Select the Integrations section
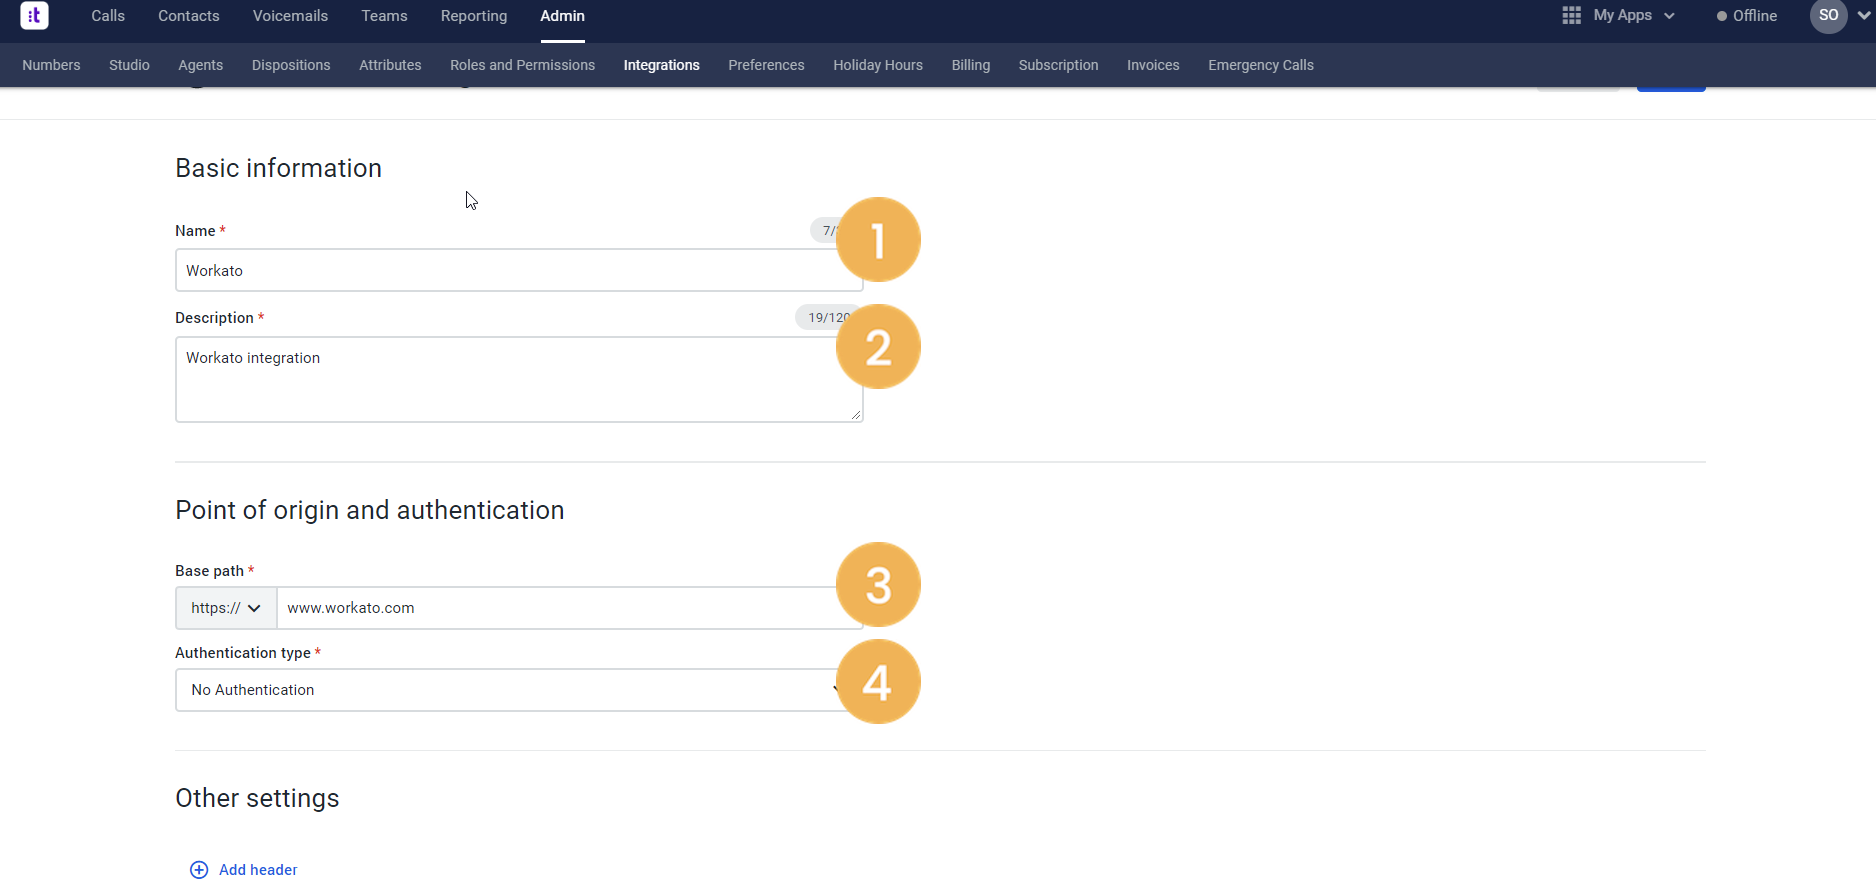This screenshot has width=1876, height=885. (661, 65)
